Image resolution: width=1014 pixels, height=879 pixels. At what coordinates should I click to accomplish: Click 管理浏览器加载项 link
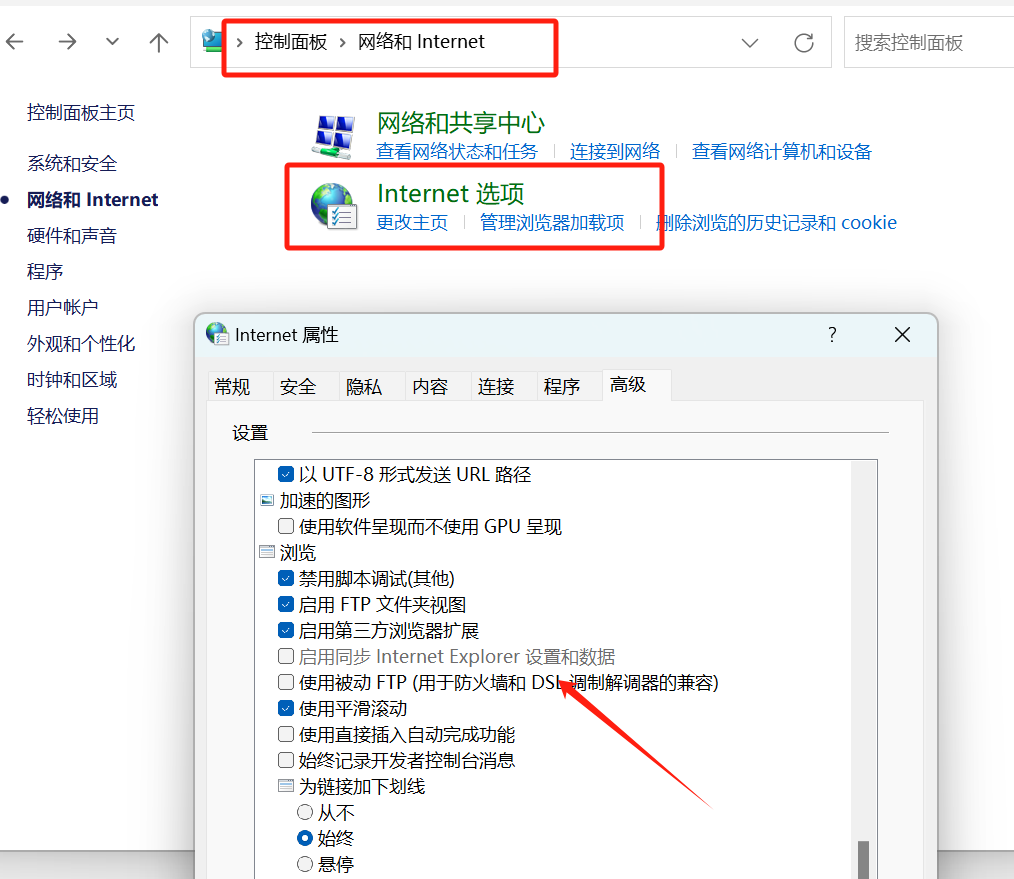pos(552,222)
